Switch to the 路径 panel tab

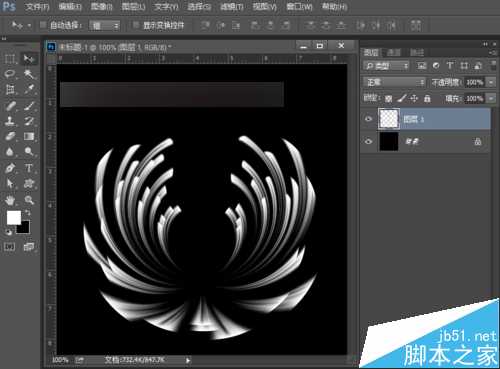417,52
